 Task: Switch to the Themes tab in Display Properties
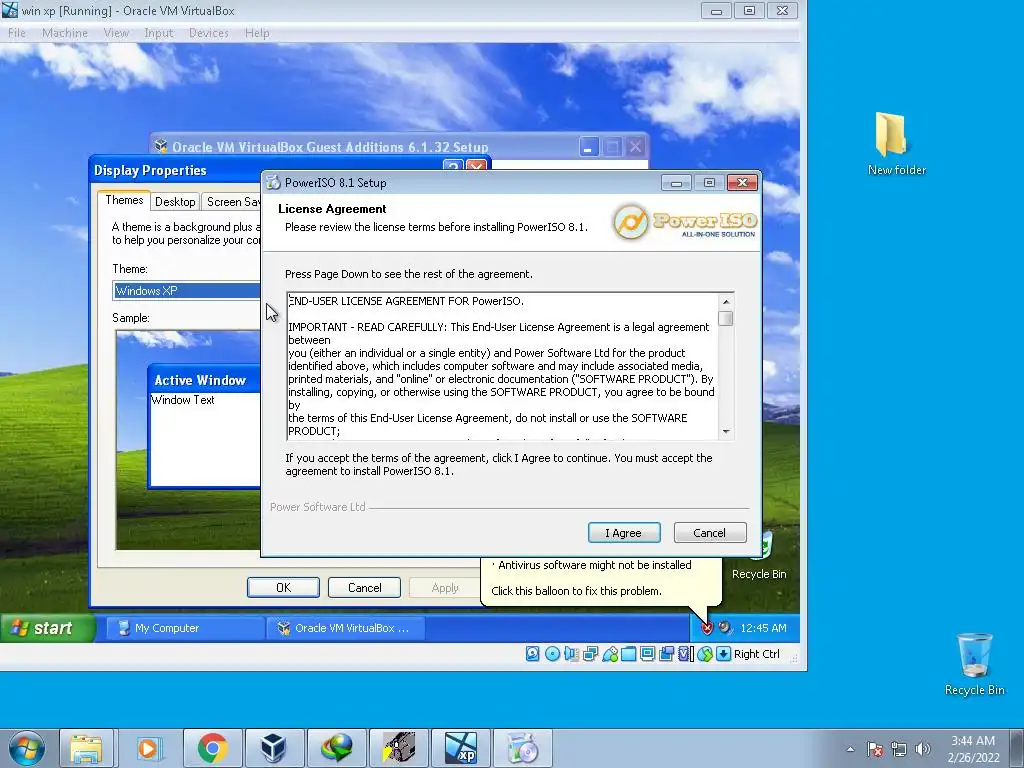coord(124,200)
